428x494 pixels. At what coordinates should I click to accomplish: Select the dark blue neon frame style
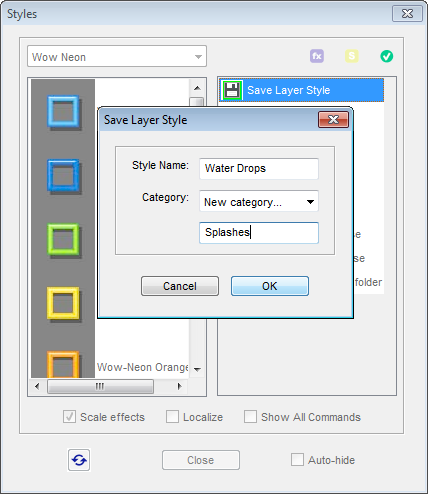[63, 176]
